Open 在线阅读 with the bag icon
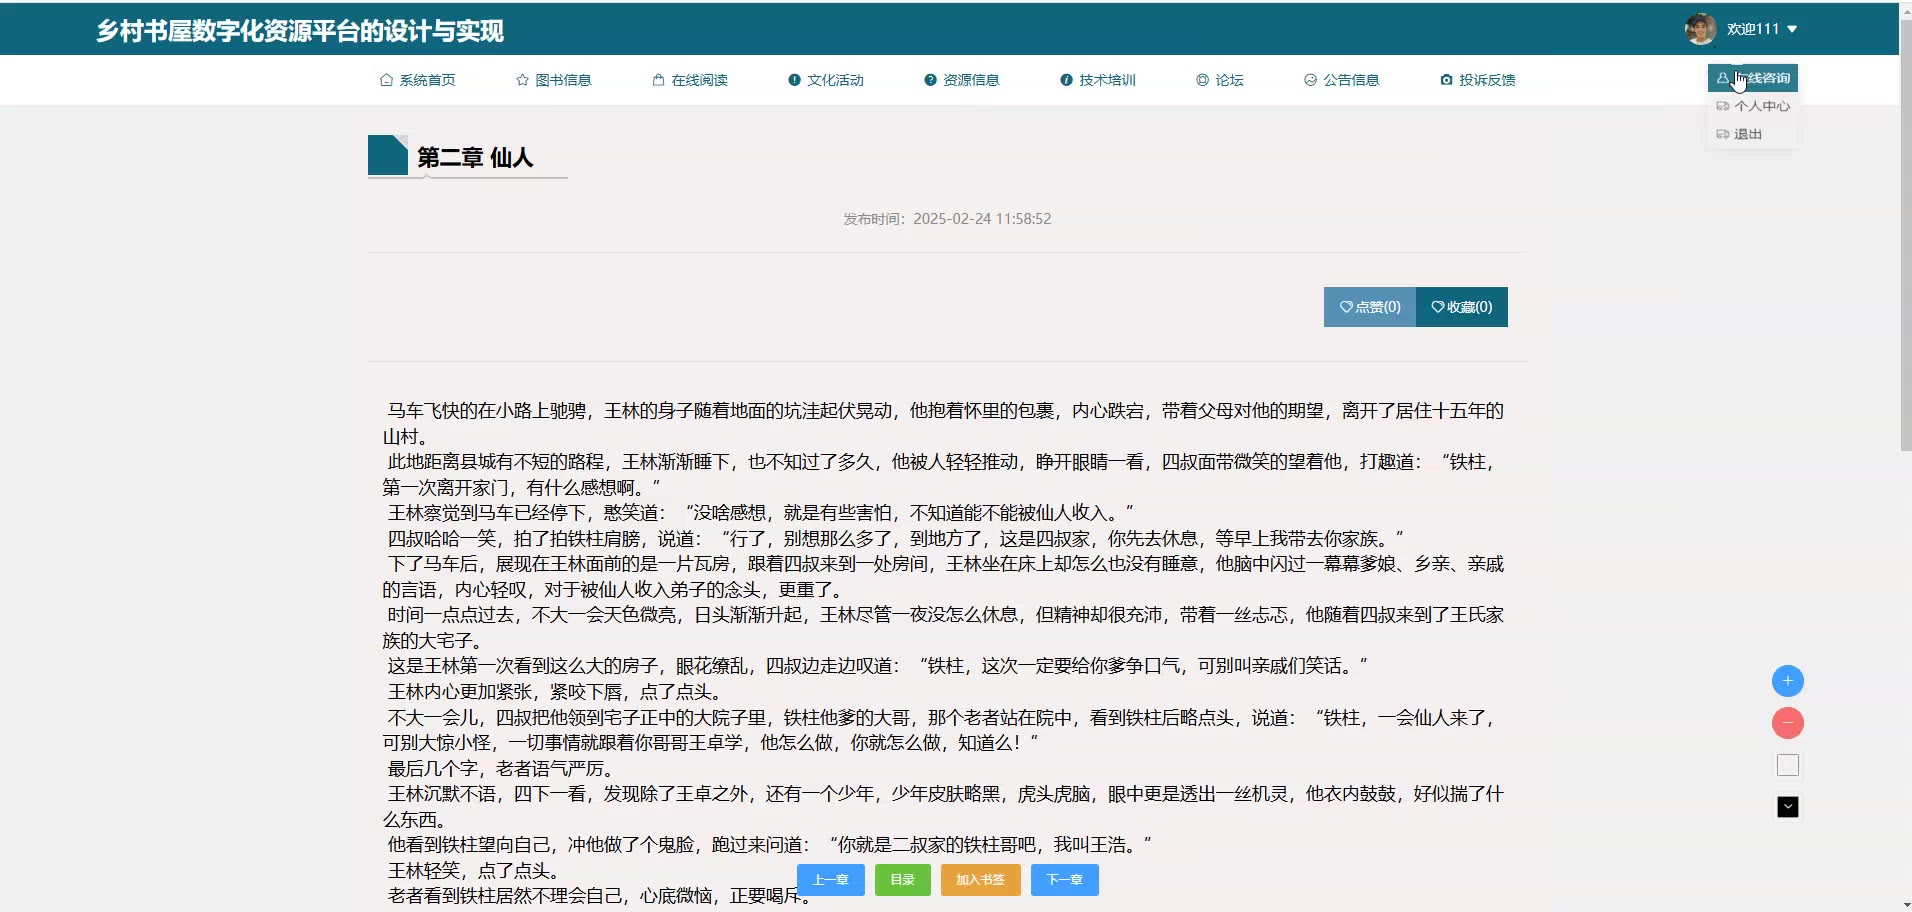 [x=689, y=80]
